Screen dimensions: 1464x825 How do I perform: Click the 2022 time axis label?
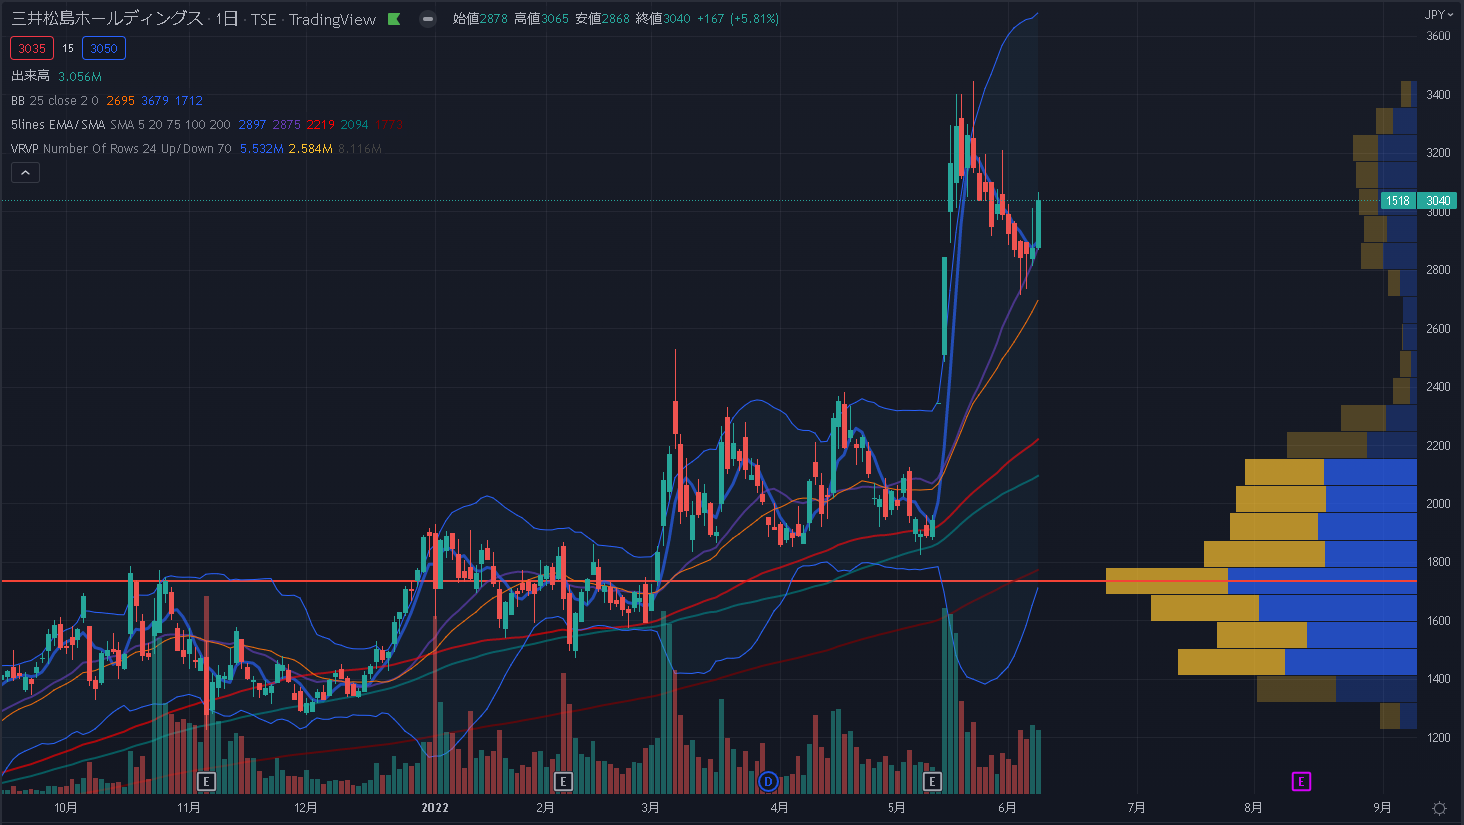[x=435, y=808]
